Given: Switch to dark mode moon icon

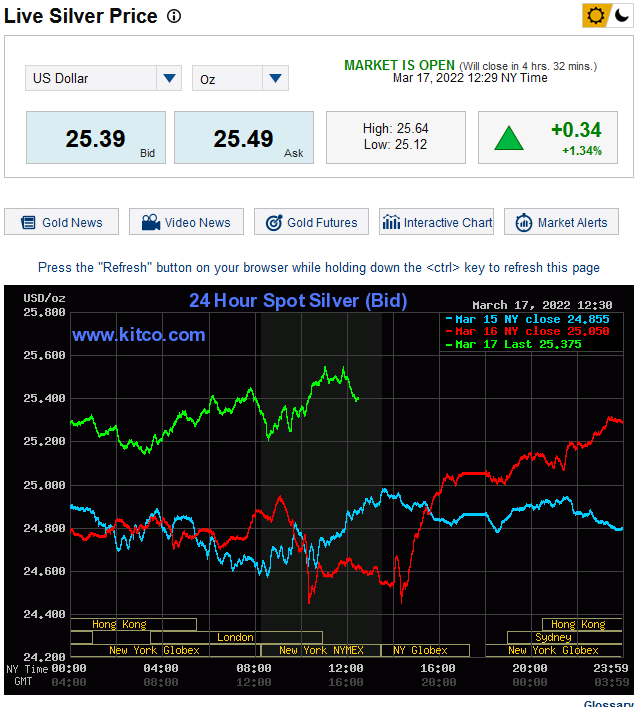Looking at the screenshot, I should 622,16.
